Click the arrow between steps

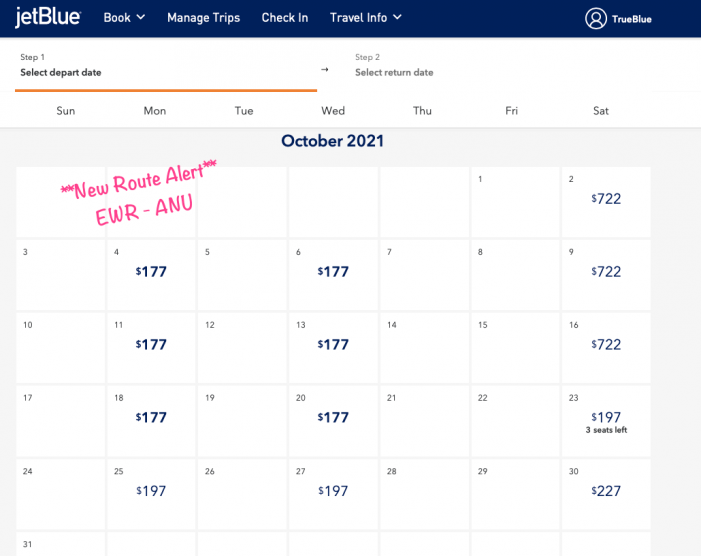tap(324, 69)
